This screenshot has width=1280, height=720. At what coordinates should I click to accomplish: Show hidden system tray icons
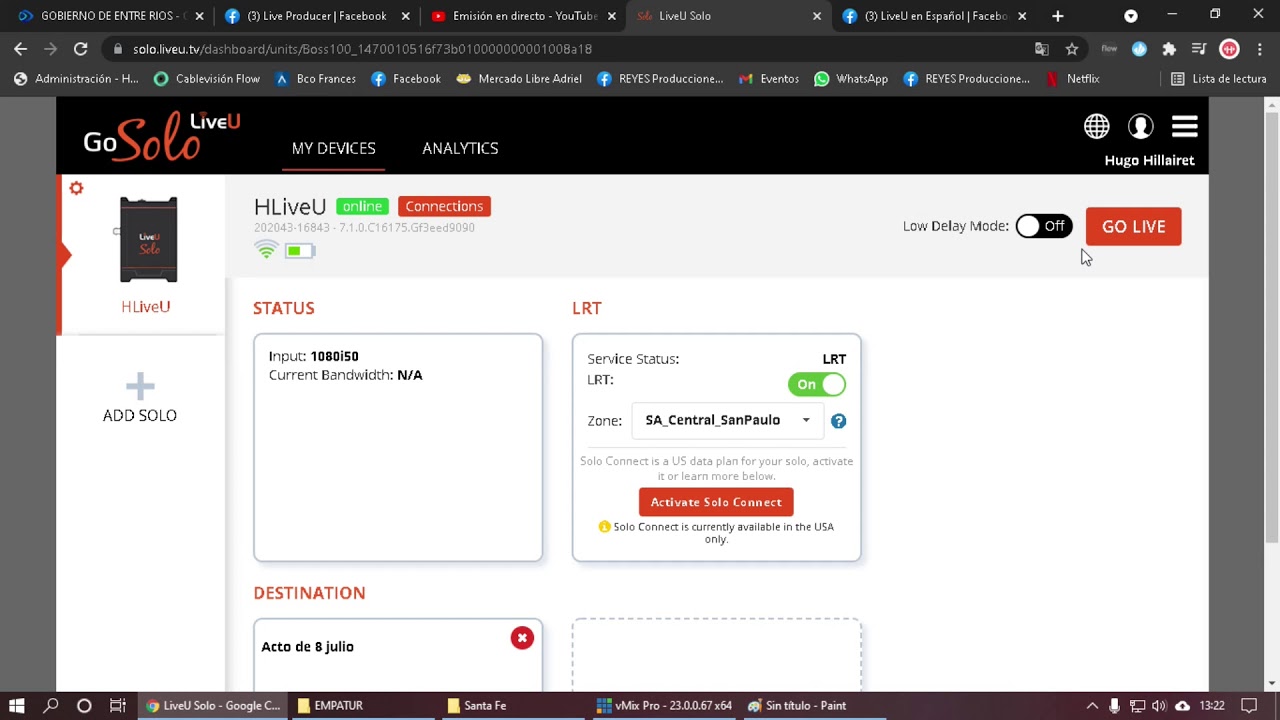click(x=1092, y=705)
